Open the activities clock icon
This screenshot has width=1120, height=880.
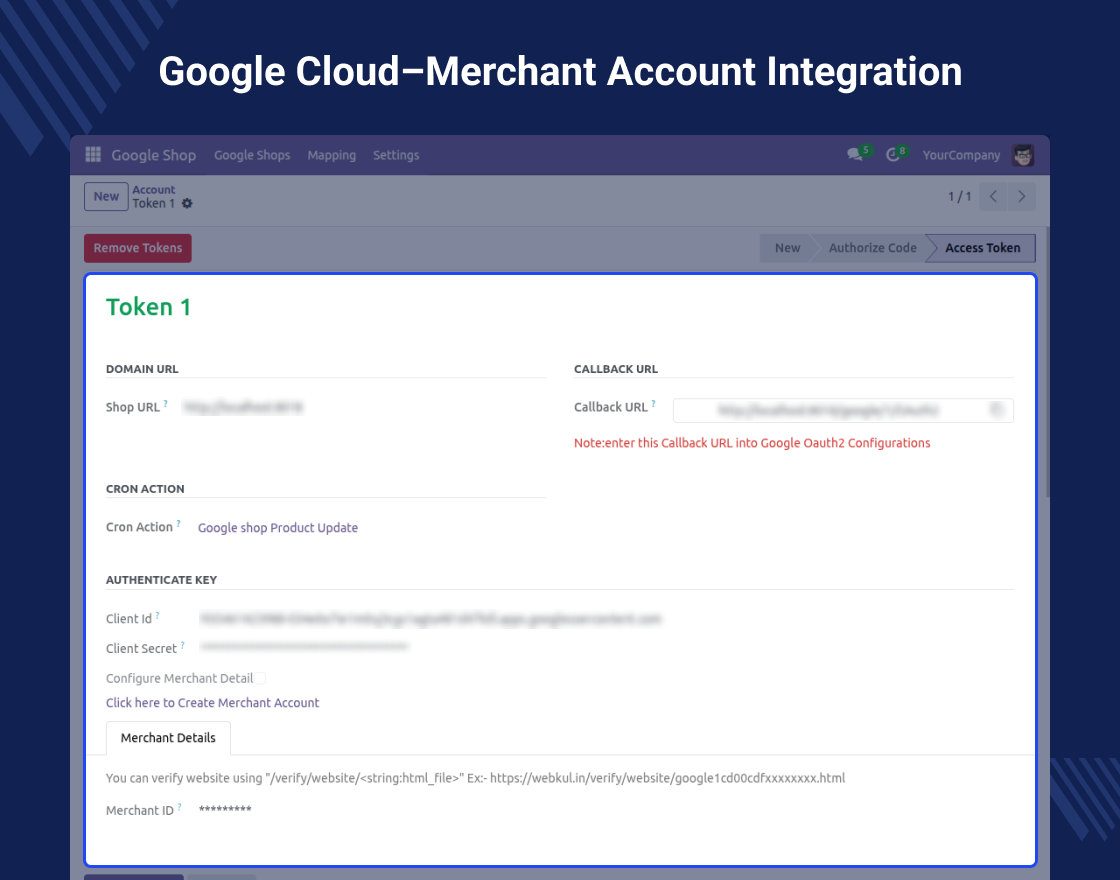[892, 155]
